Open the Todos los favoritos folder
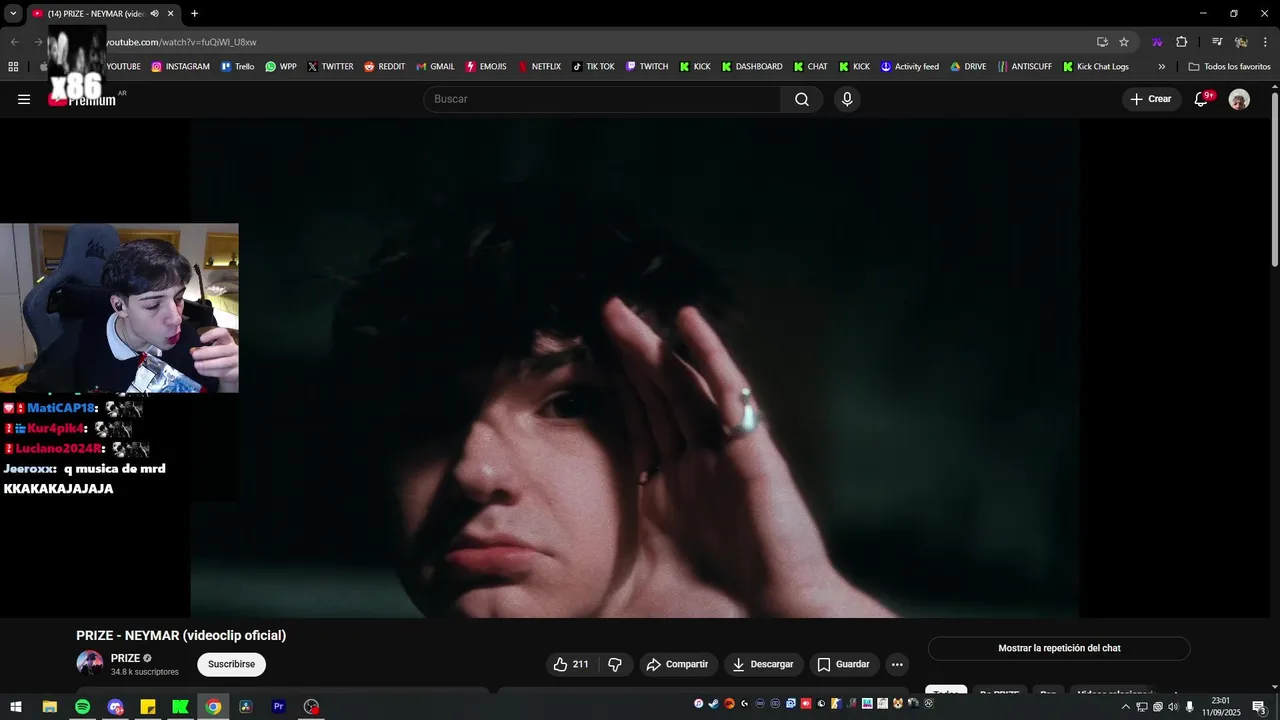 pos(1229,67)
